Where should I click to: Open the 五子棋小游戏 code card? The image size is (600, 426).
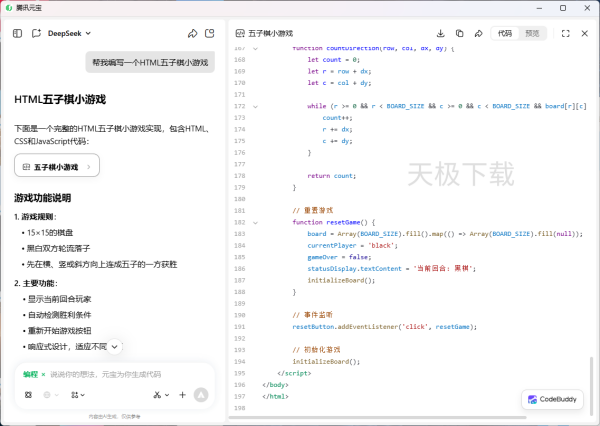63,167
